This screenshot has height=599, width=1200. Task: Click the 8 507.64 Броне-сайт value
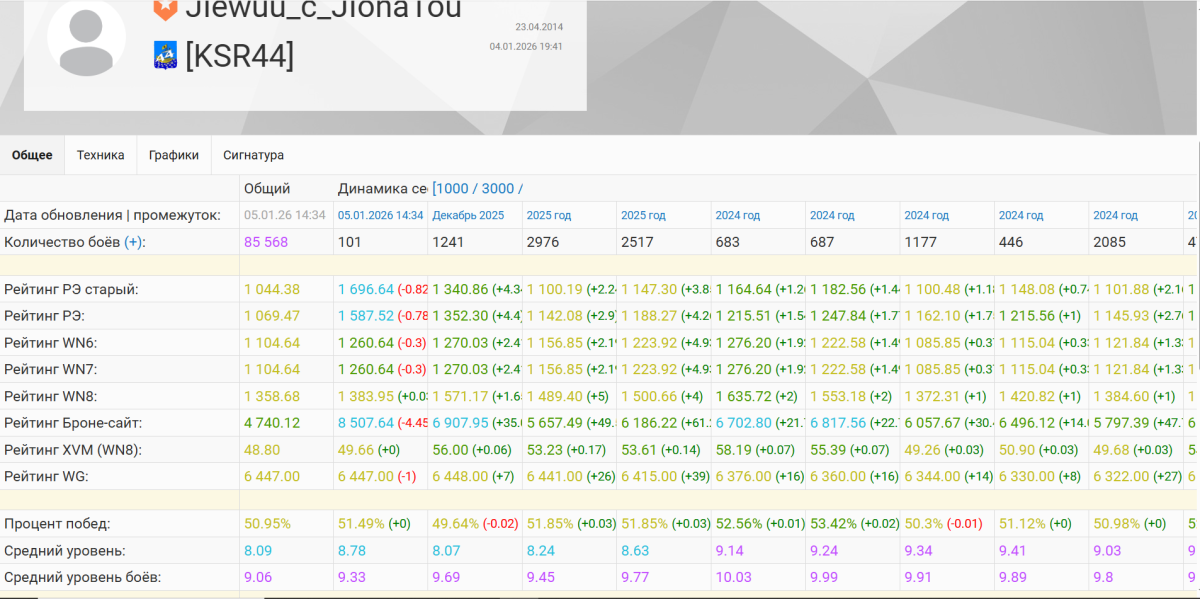click(366, 423)
